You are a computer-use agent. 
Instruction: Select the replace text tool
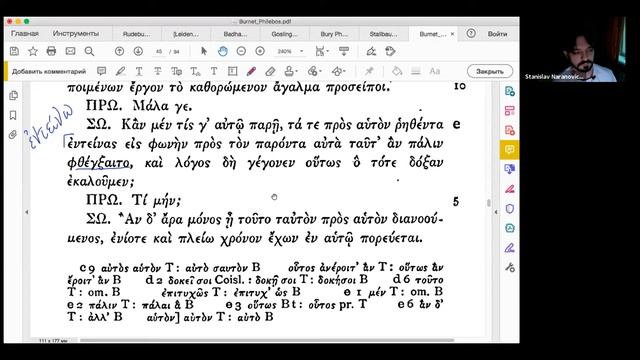click(x=176, y=71)
